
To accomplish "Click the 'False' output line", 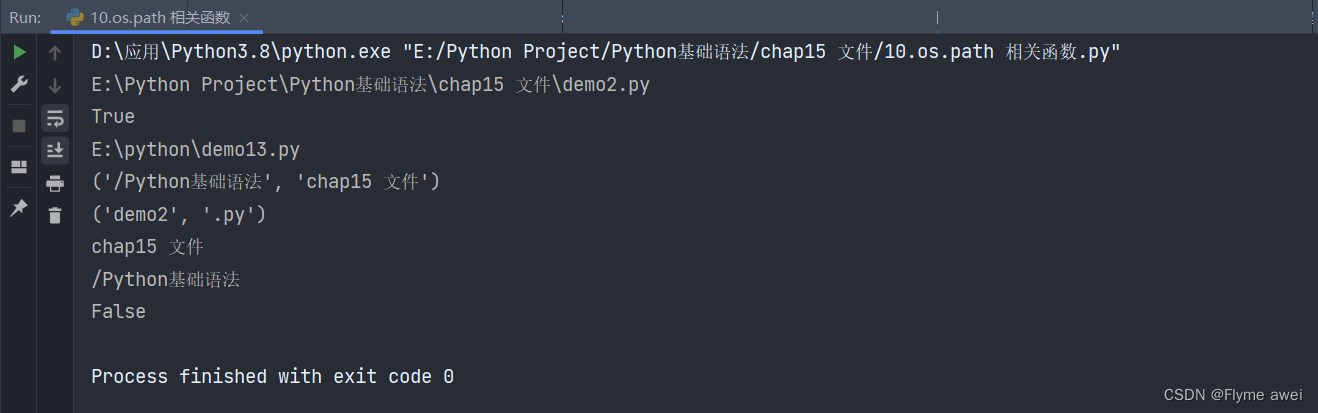I will 118,312.
